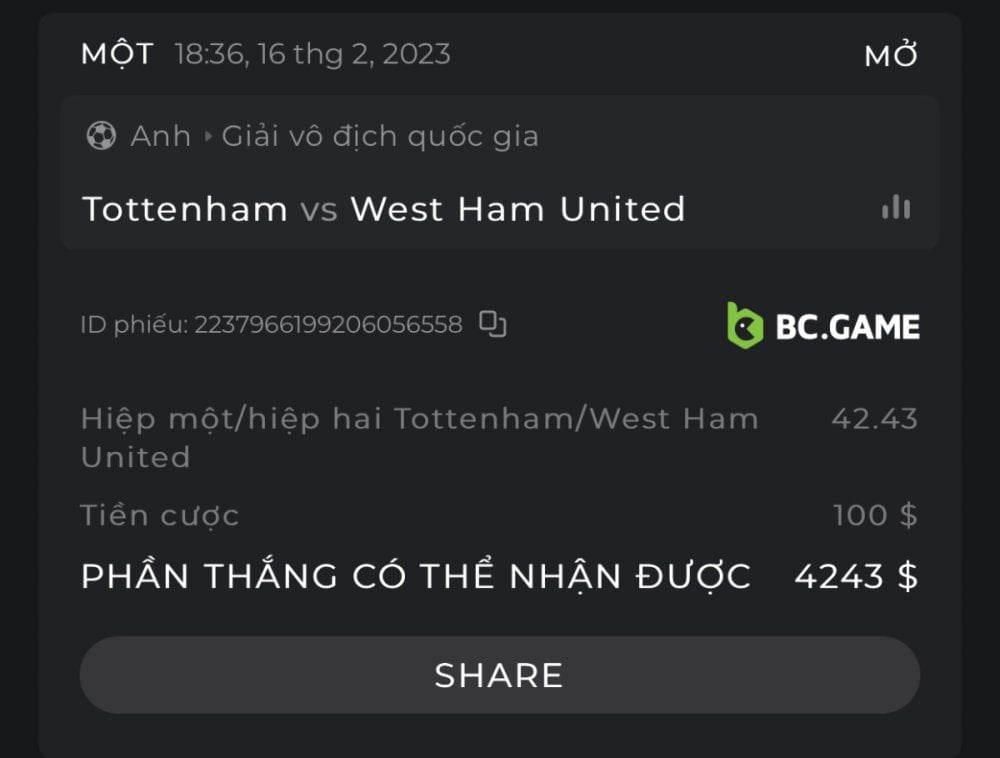Copy the ticket ID with copy icon

tap(493, 324)
